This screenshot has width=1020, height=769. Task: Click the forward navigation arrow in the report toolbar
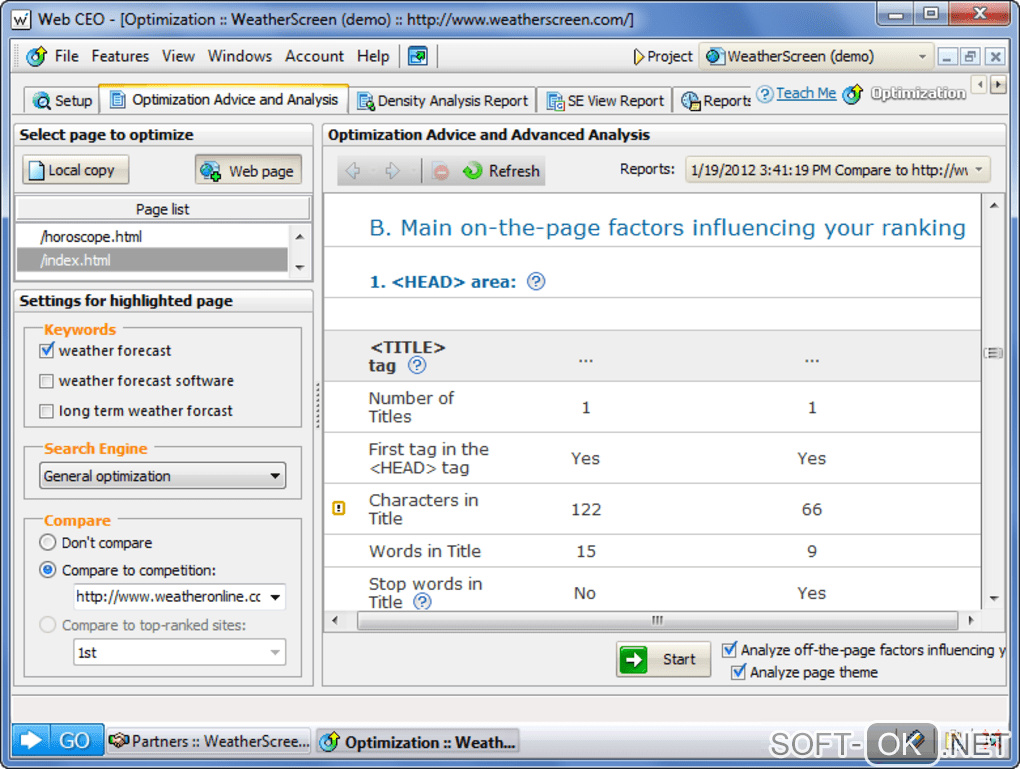tap(392, 171)
